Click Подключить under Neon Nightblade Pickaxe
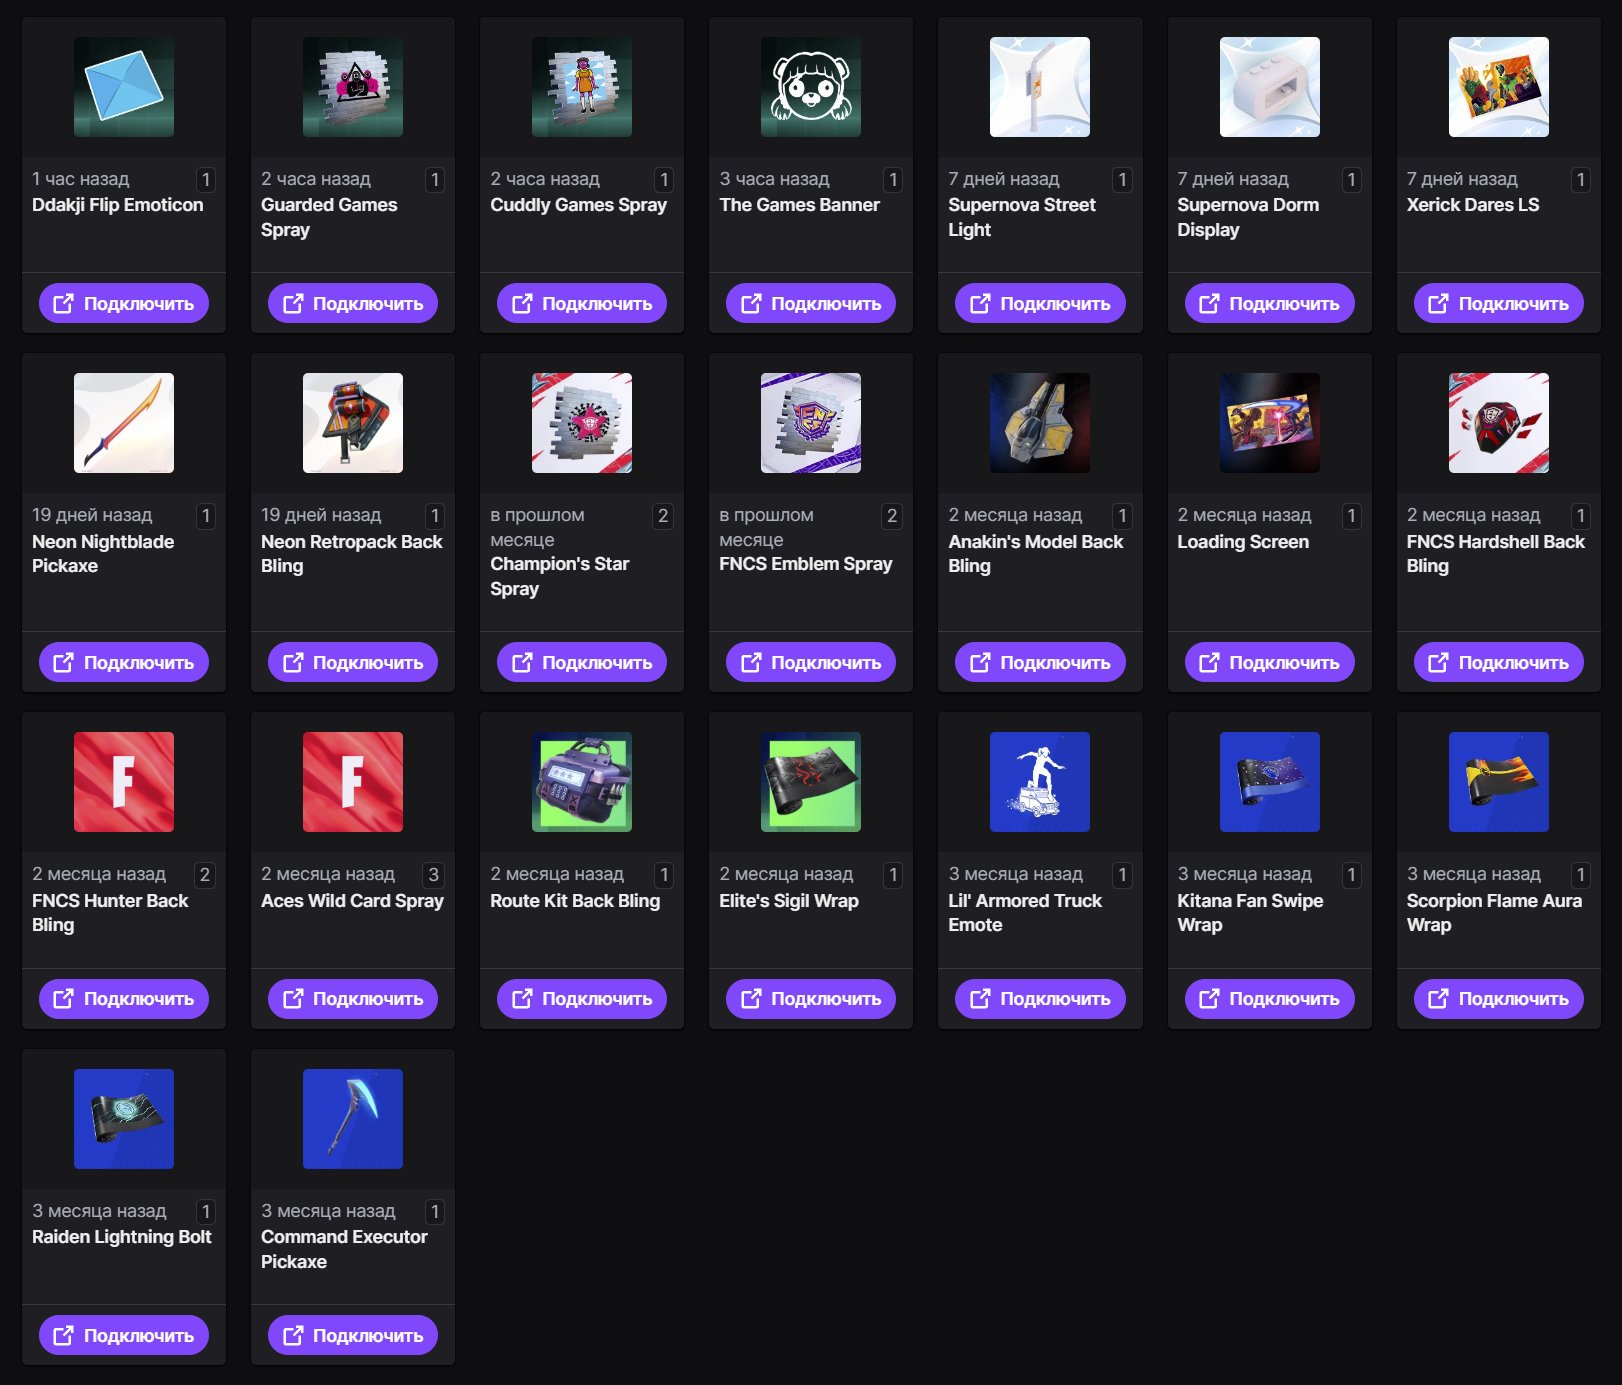Viewport: 1622px width, 1385px height. (124, 662)
